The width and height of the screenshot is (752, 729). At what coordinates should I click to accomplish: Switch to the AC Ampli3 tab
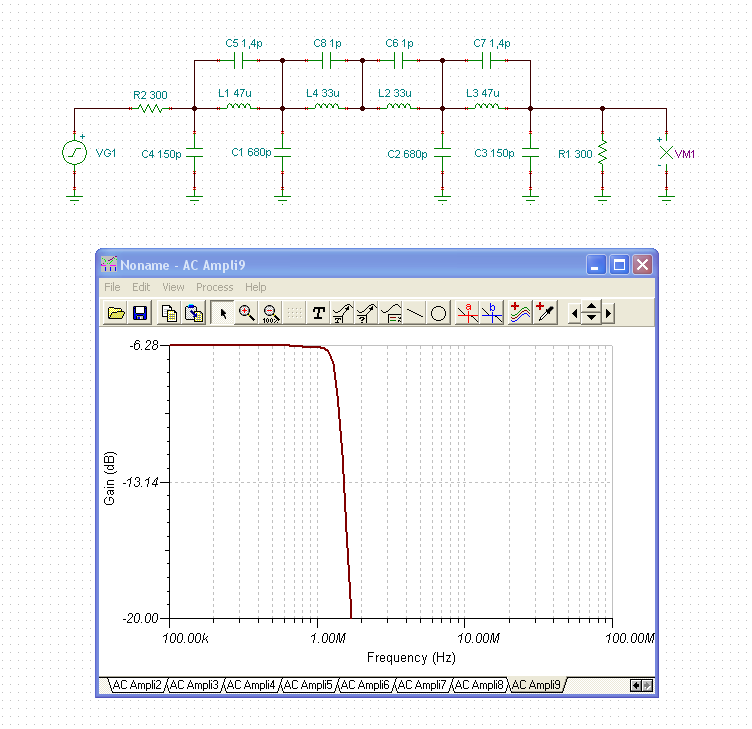tap(194, 685)
